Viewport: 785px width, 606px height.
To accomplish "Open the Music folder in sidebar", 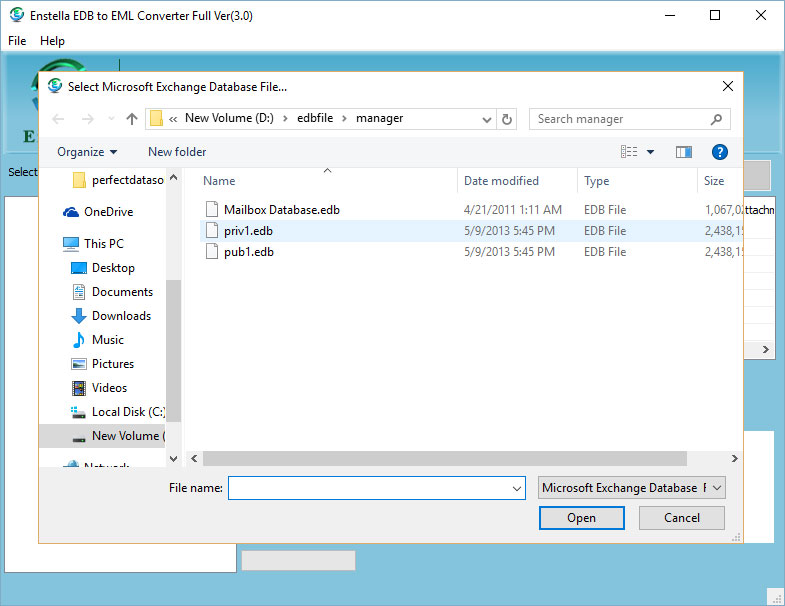I will tap(107, 340).
